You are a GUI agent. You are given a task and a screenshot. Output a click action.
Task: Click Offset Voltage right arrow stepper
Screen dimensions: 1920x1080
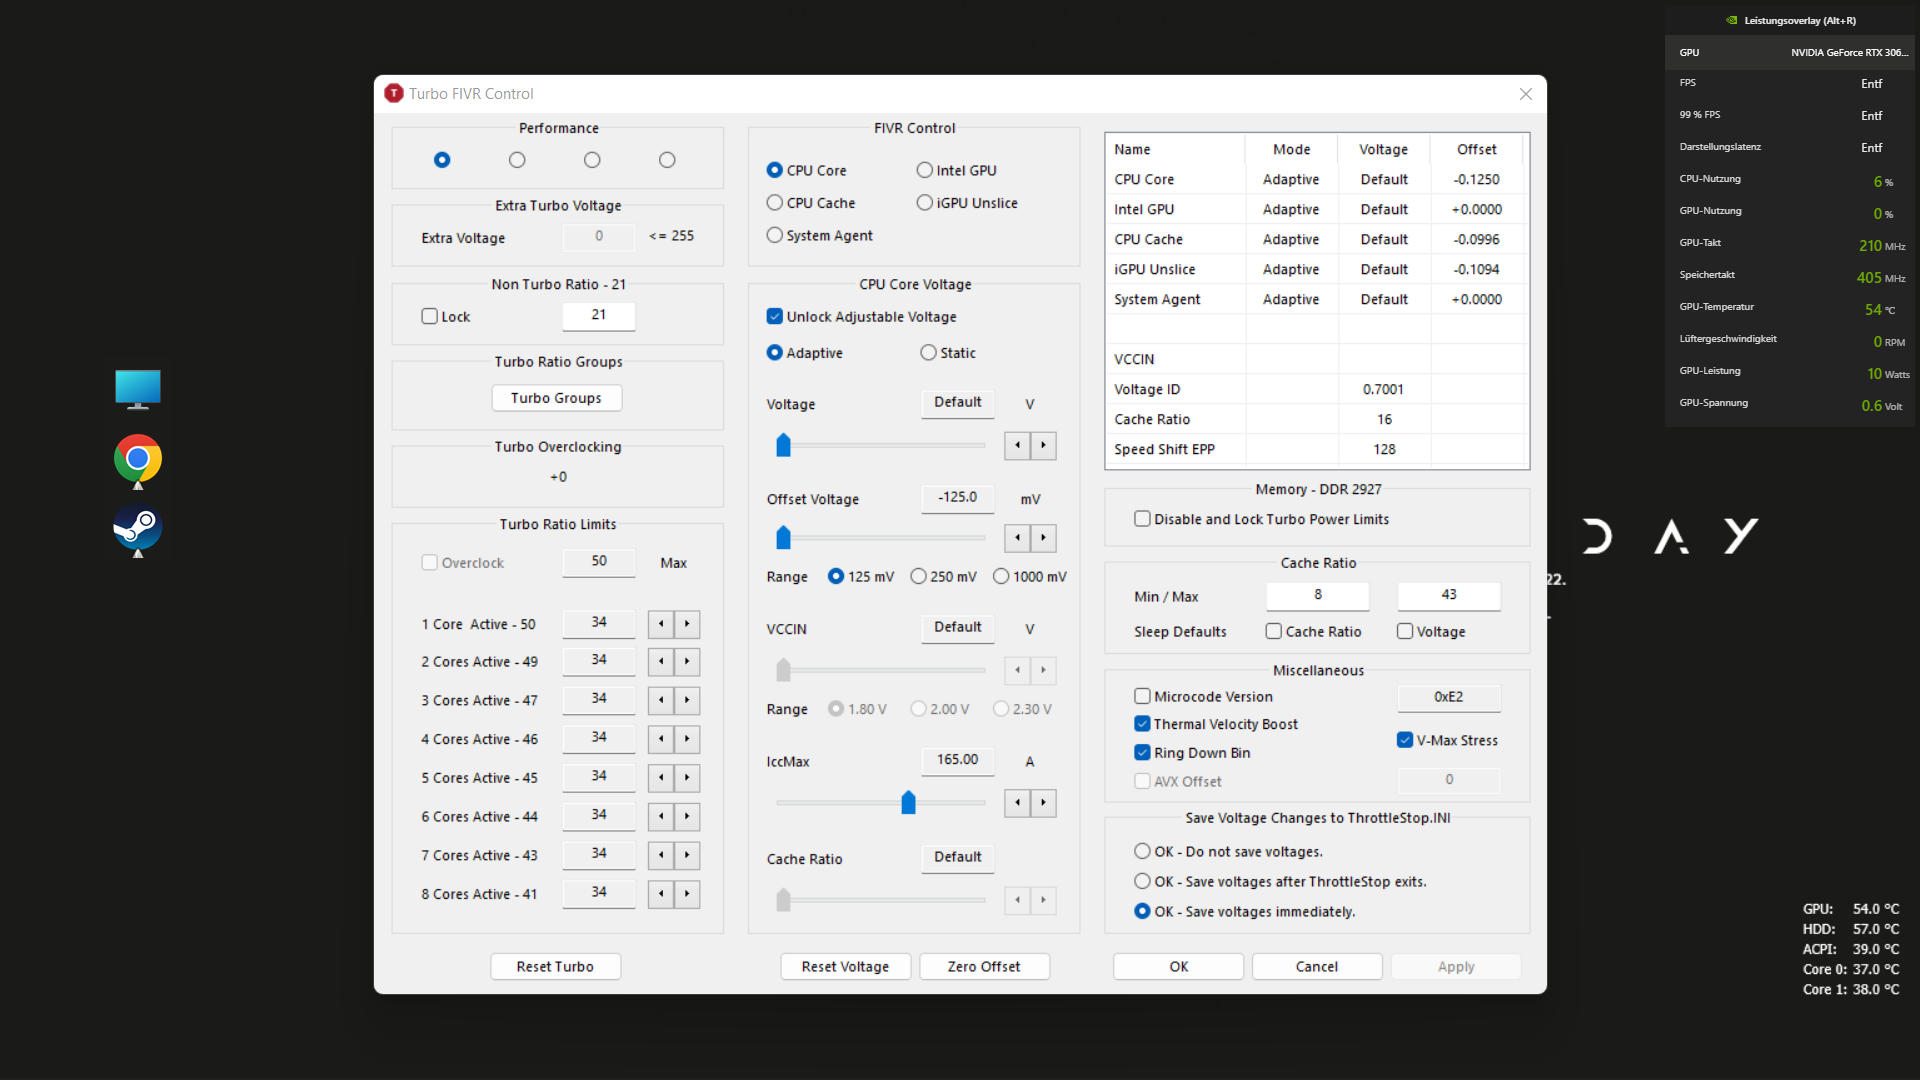click(x=1043, y=538)
